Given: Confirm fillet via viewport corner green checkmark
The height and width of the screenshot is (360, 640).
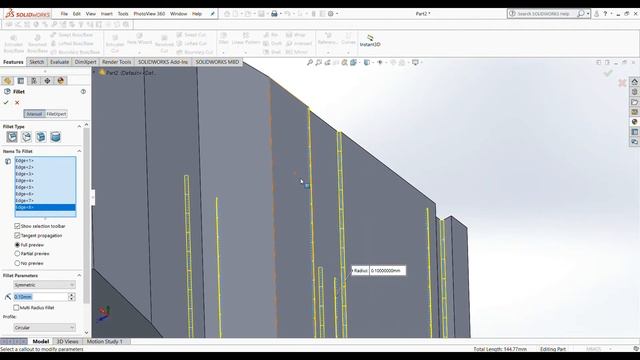Looking at the screenshot, I should [x=608, y=73].
